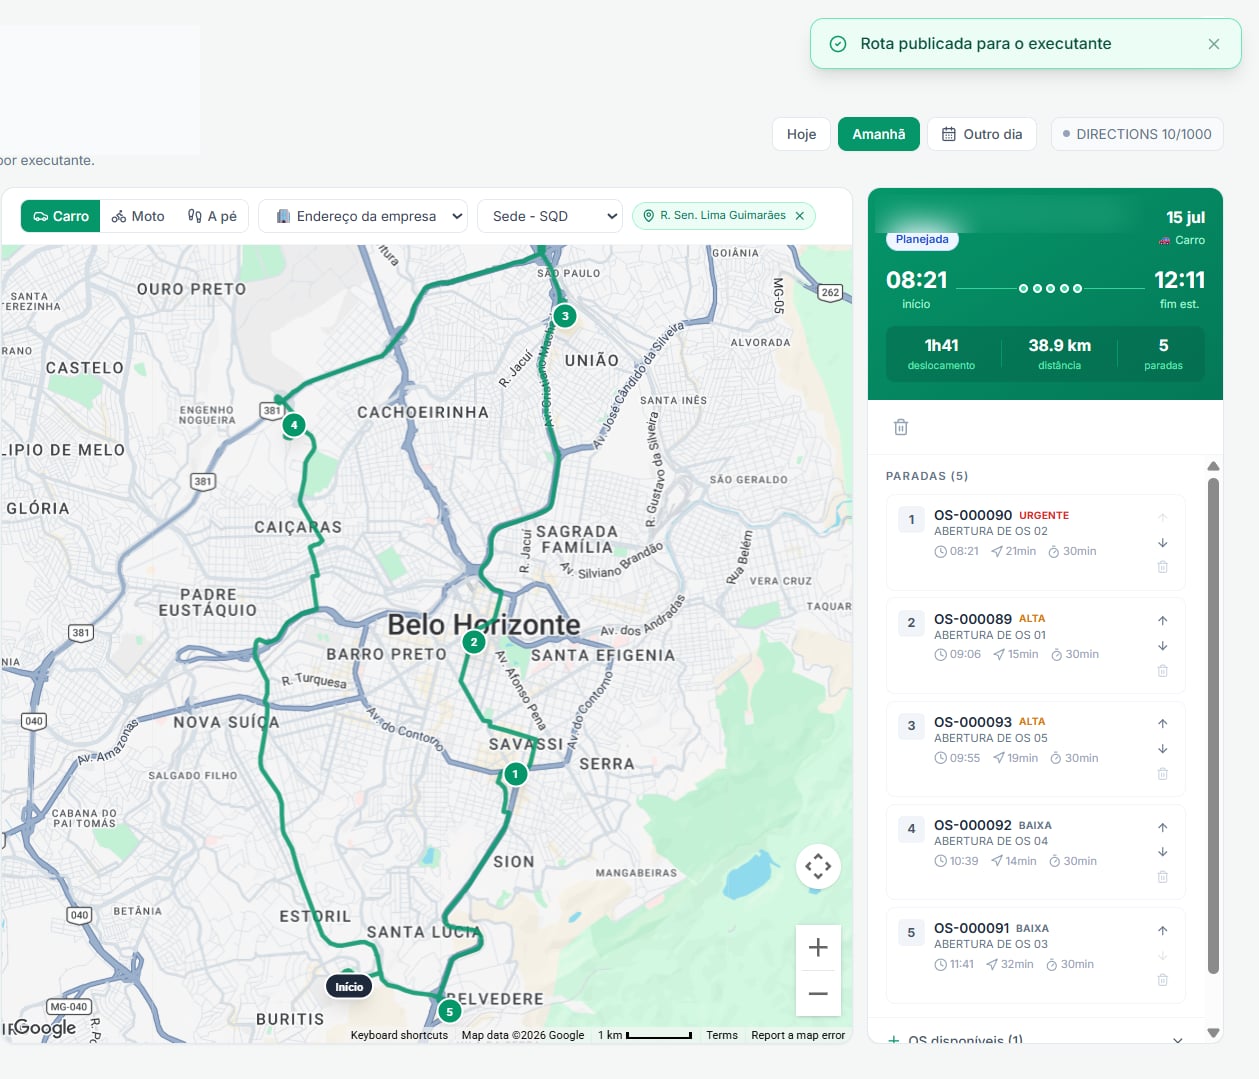Open the Endereço da empresa dropdown
This screenshot has height=1079, width=1259.
364,216
